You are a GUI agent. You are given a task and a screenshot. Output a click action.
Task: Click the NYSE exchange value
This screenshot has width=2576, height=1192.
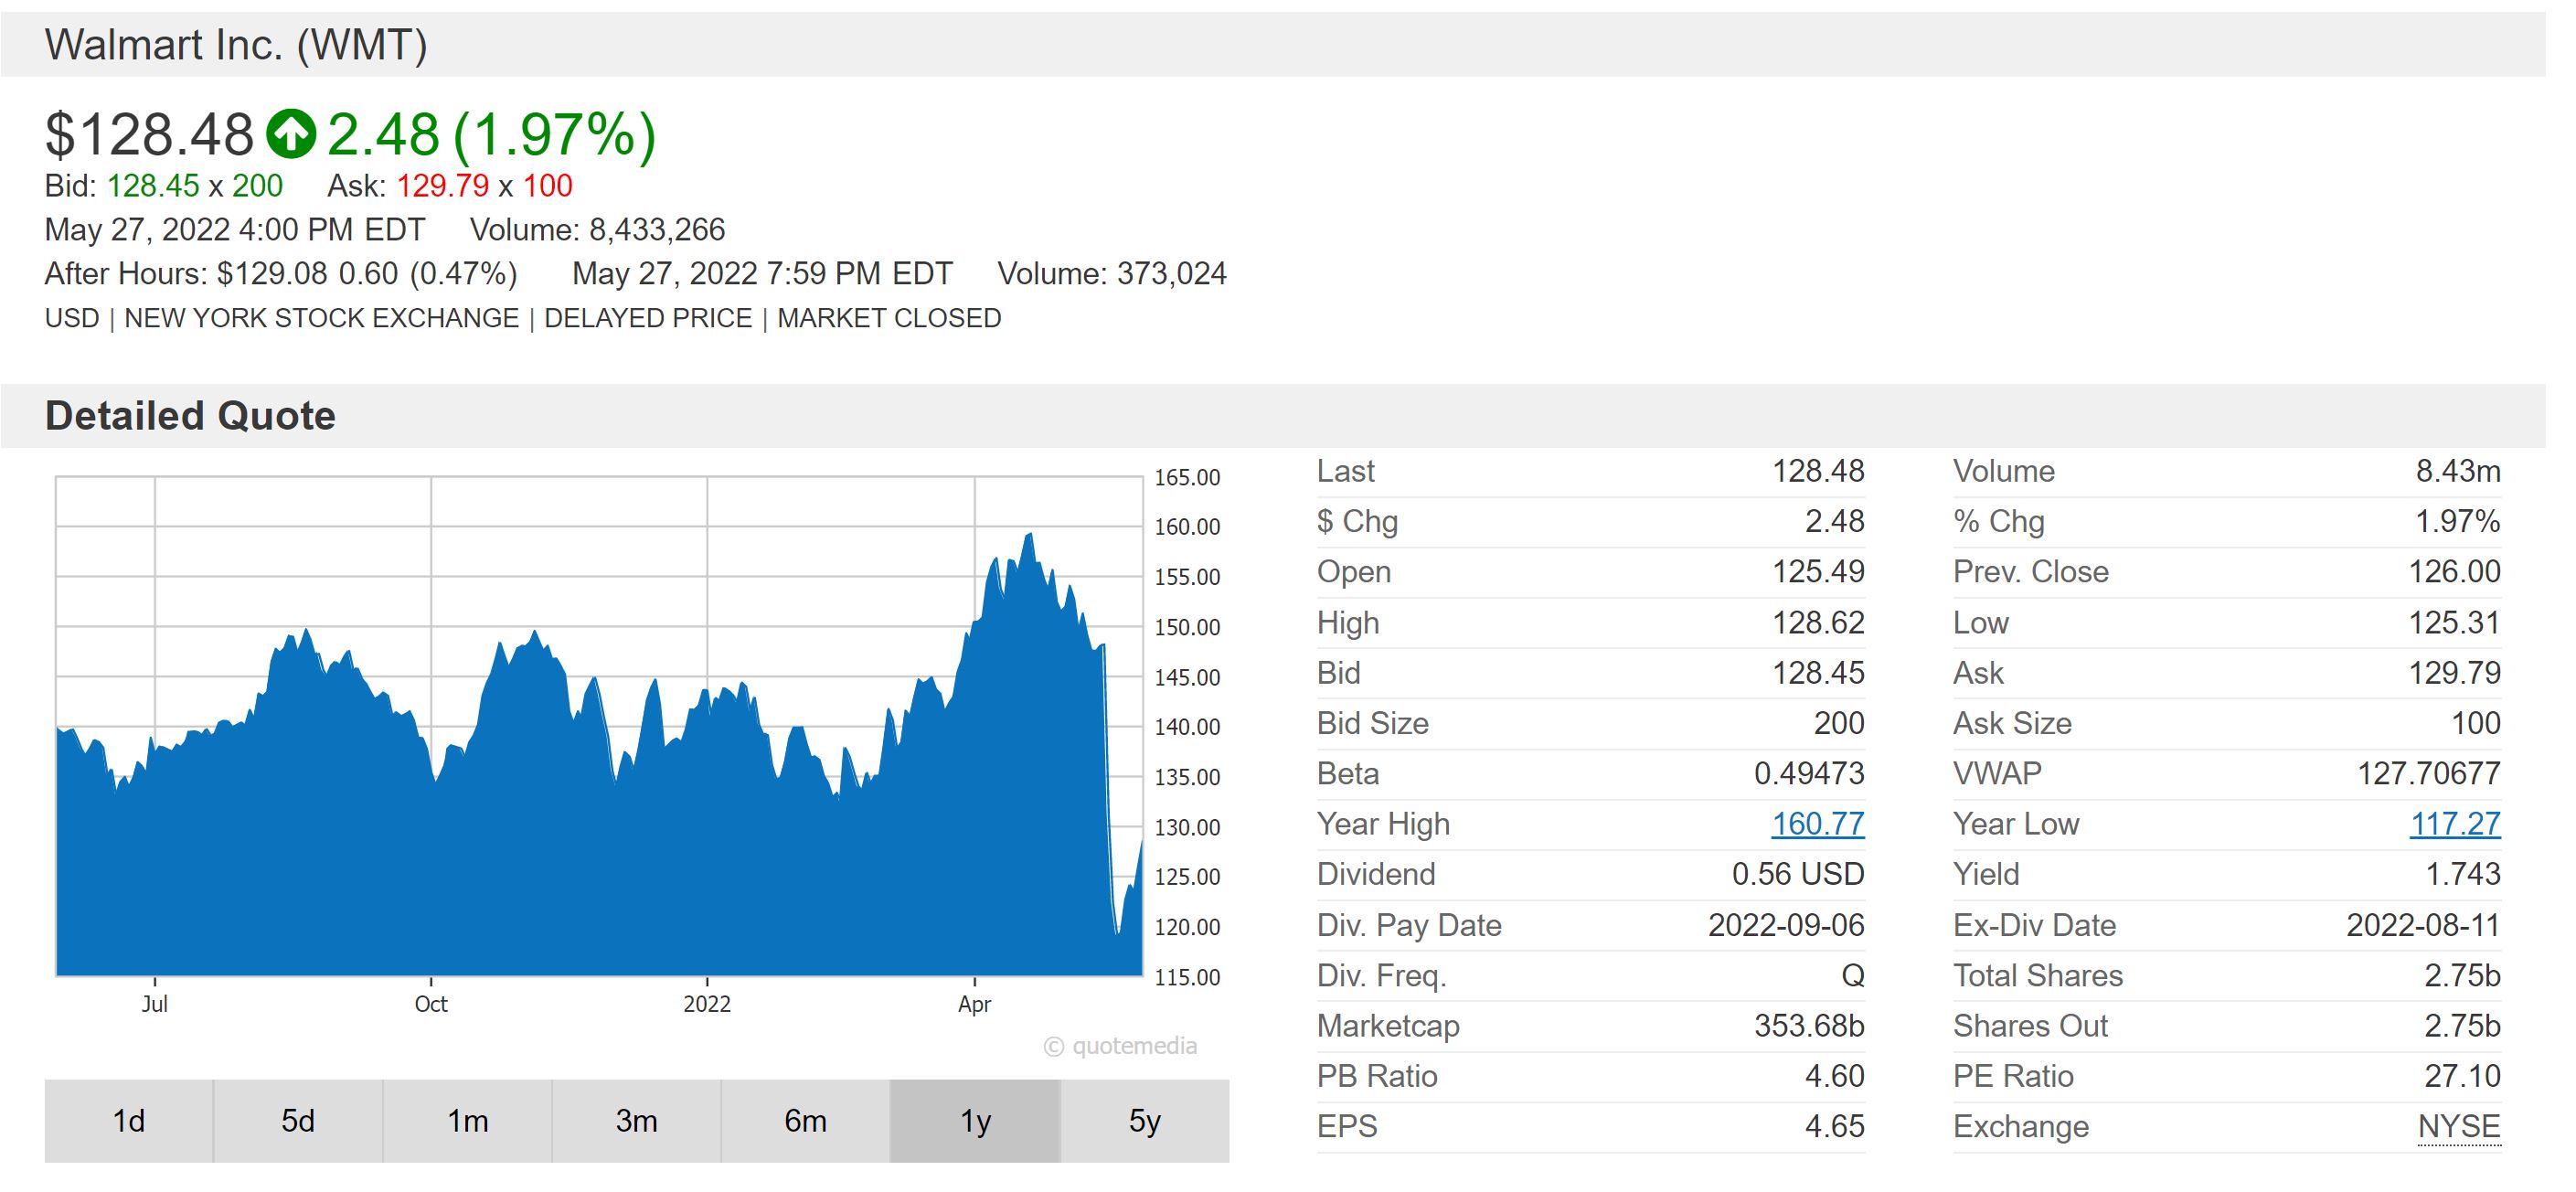[2458, 1127]
